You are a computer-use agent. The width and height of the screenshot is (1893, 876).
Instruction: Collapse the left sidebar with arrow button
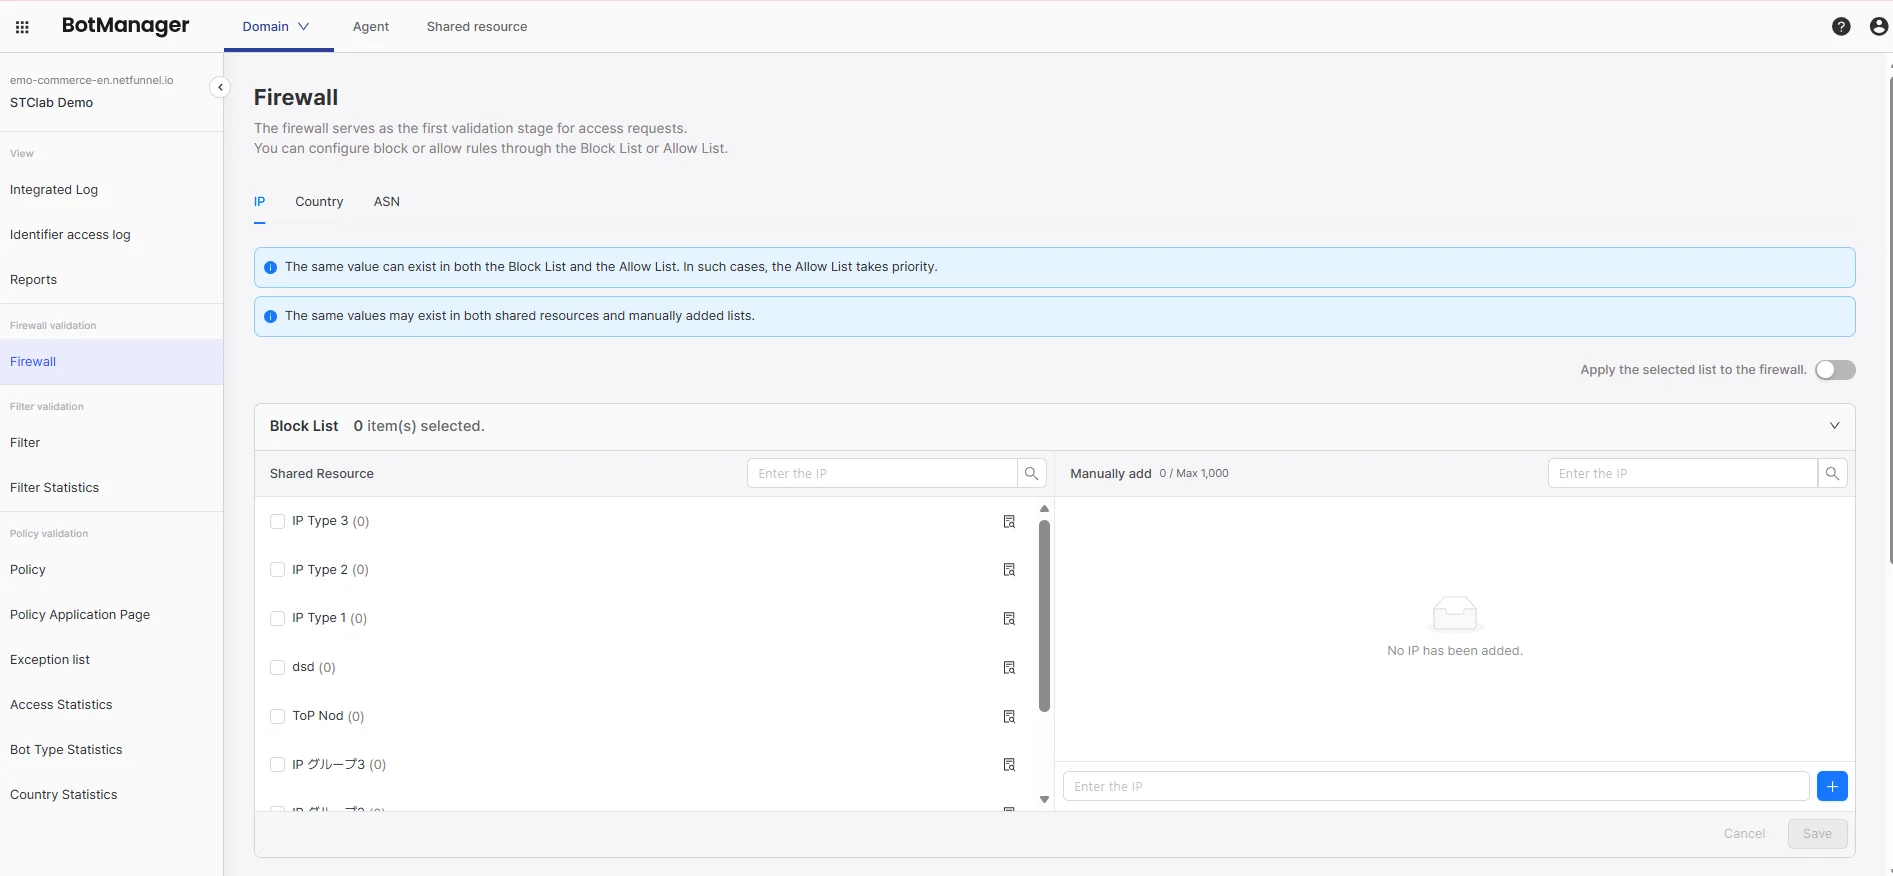click(220, 88)
